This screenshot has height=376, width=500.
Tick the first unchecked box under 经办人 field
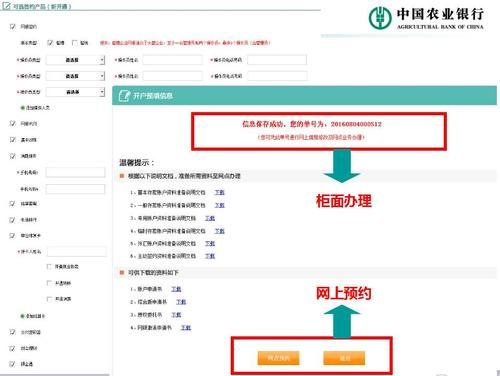coord(49,266)
